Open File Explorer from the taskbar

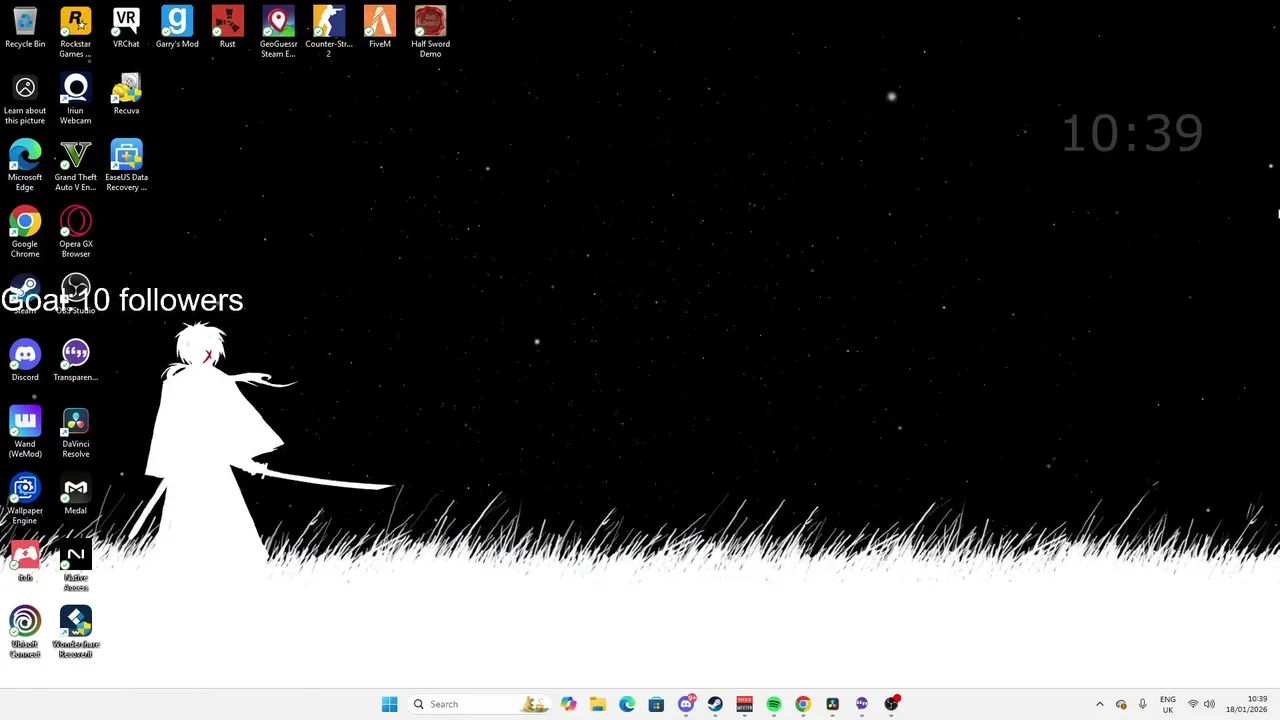point(597,704)
